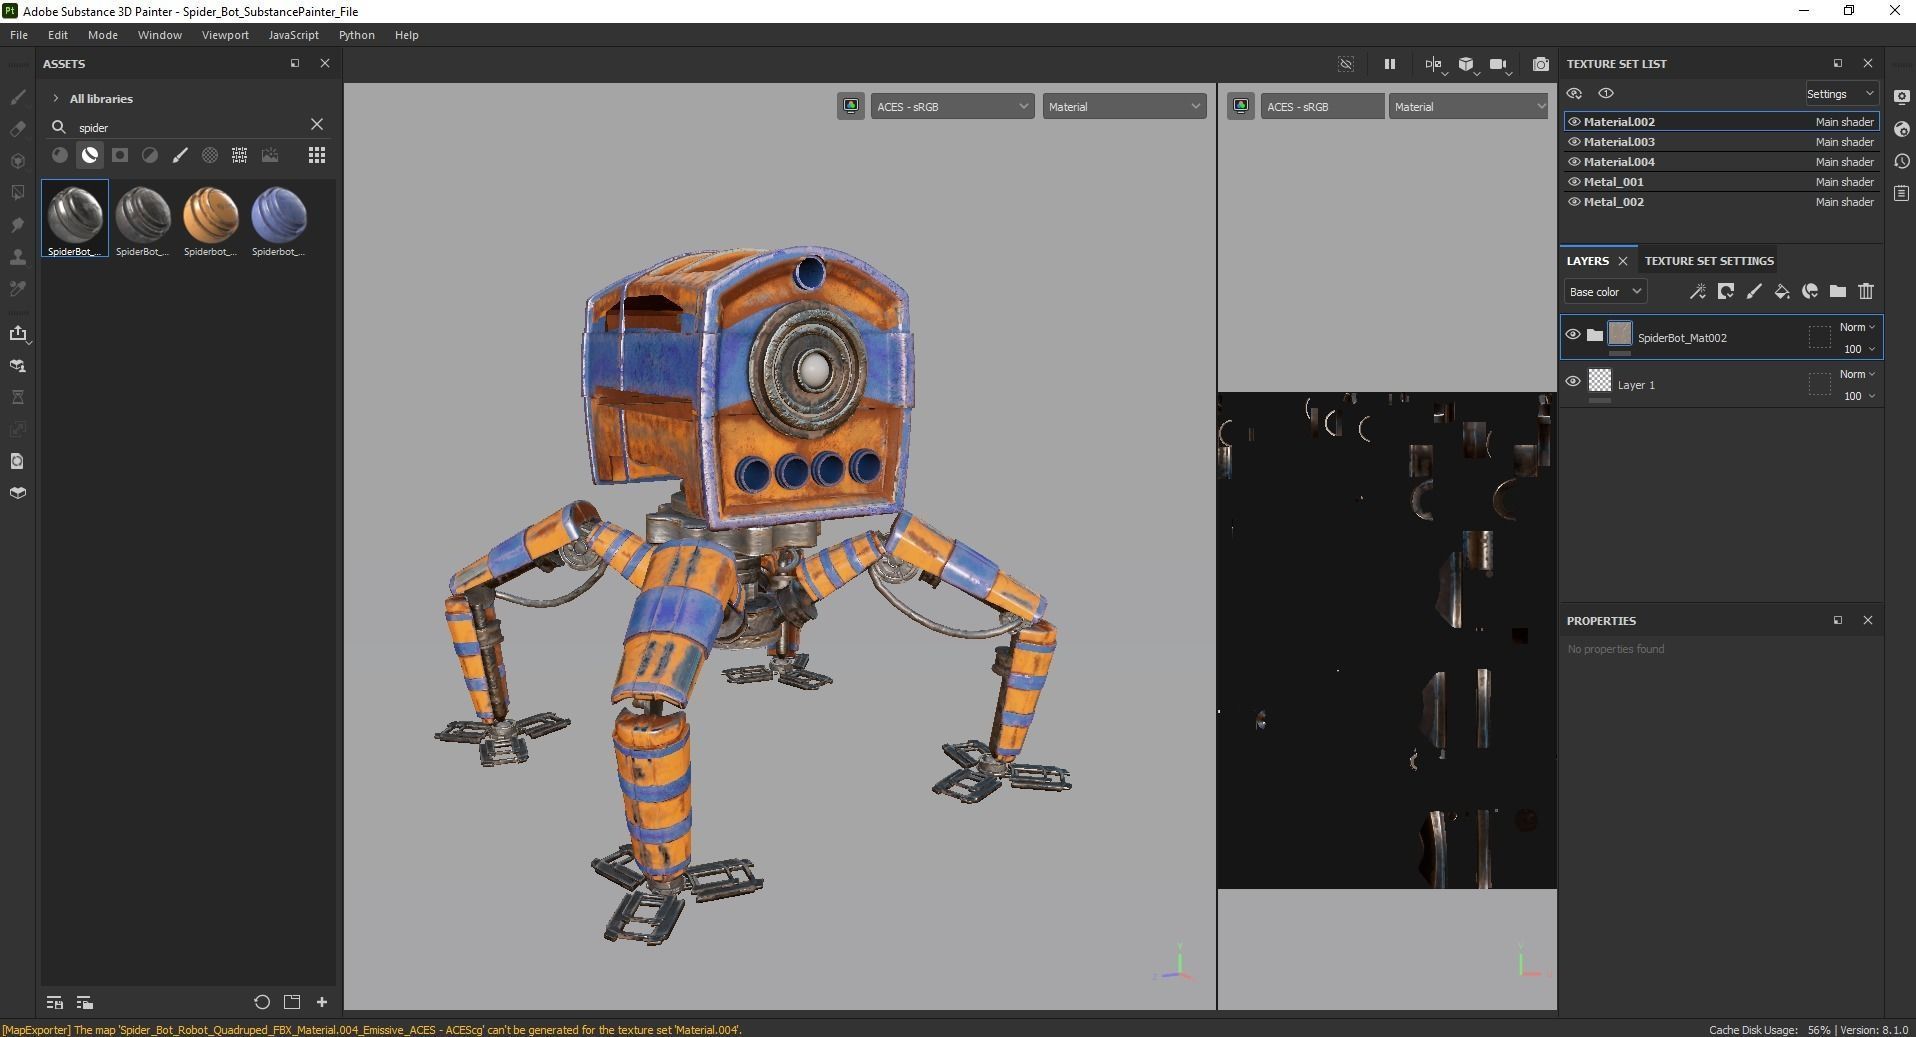The width and height of the screenshot is (1916, 1037).
Task: Open ACES - sRGB dropdown in 3D view
Action: click(x=952, y=106)
